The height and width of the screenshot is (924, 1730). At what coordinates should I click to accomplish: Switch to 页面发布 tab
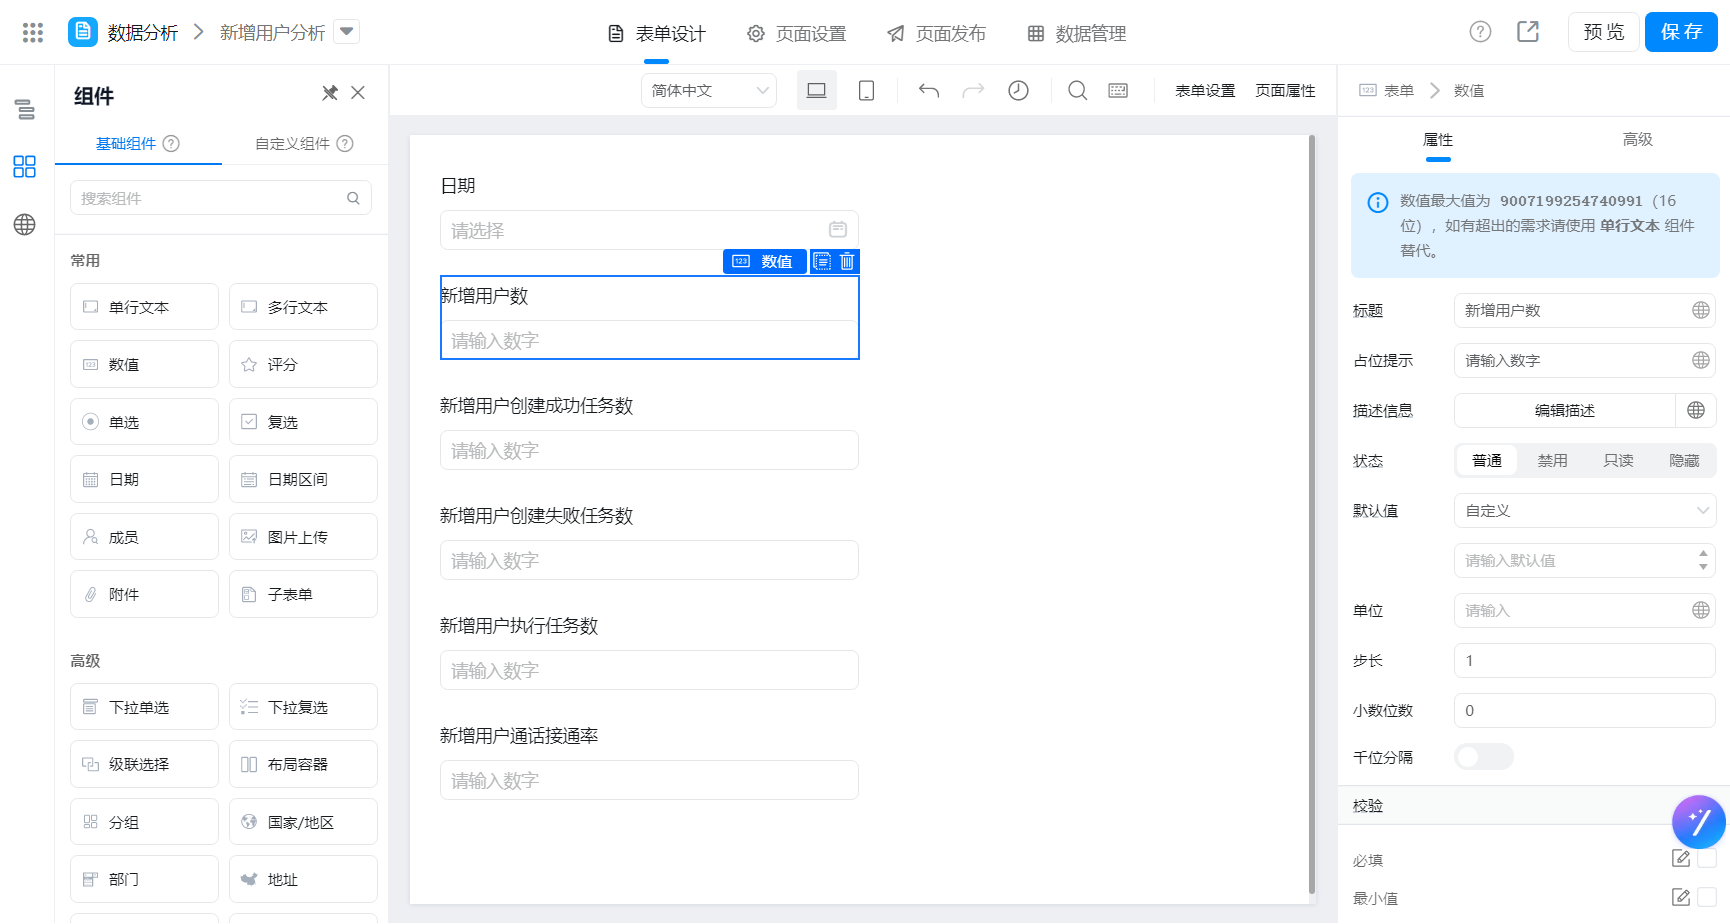point(937,33)
